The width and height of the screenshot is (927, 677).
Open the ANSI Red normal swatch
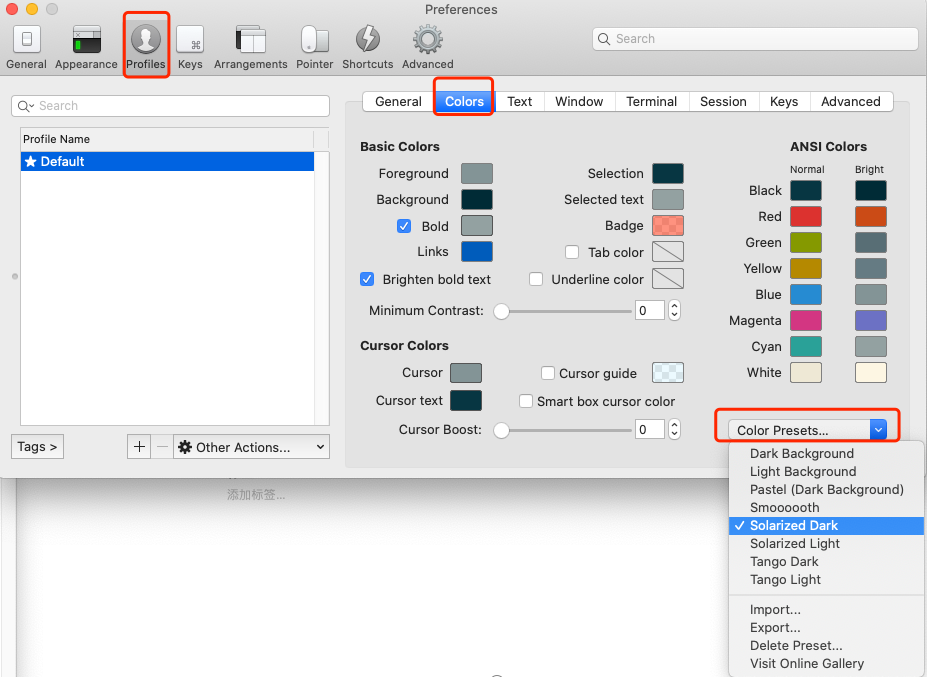(806, 216)
